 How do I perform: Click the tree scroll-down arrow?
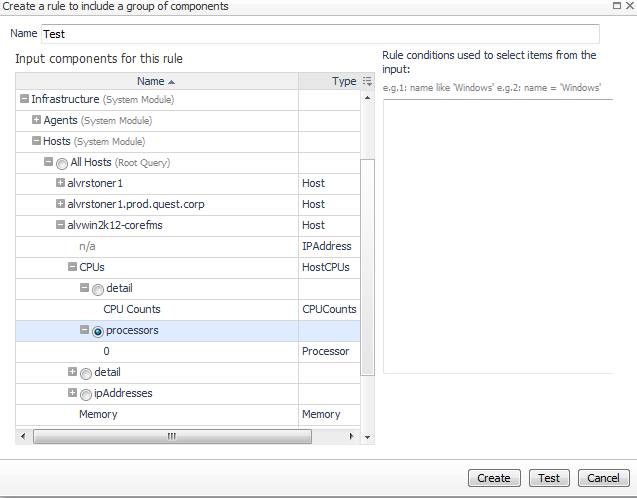[367, 437]
